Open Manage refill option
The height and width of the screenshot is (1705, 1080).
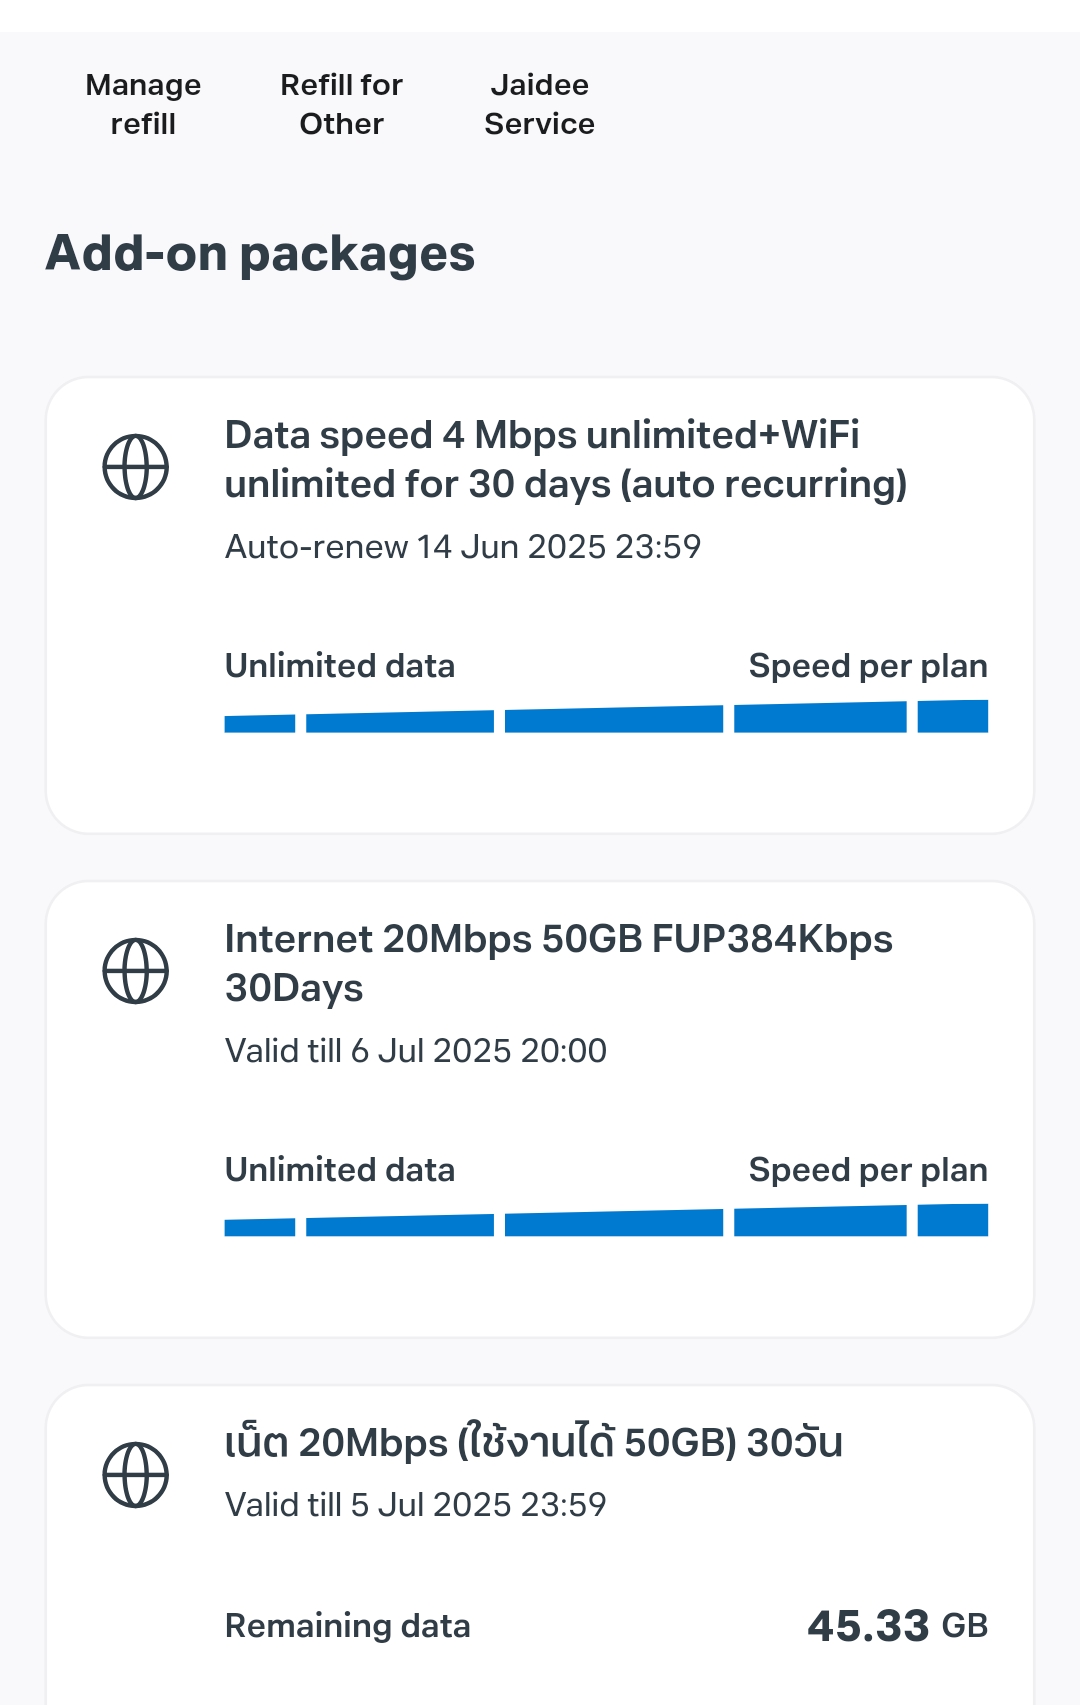(x=143, y=104)
